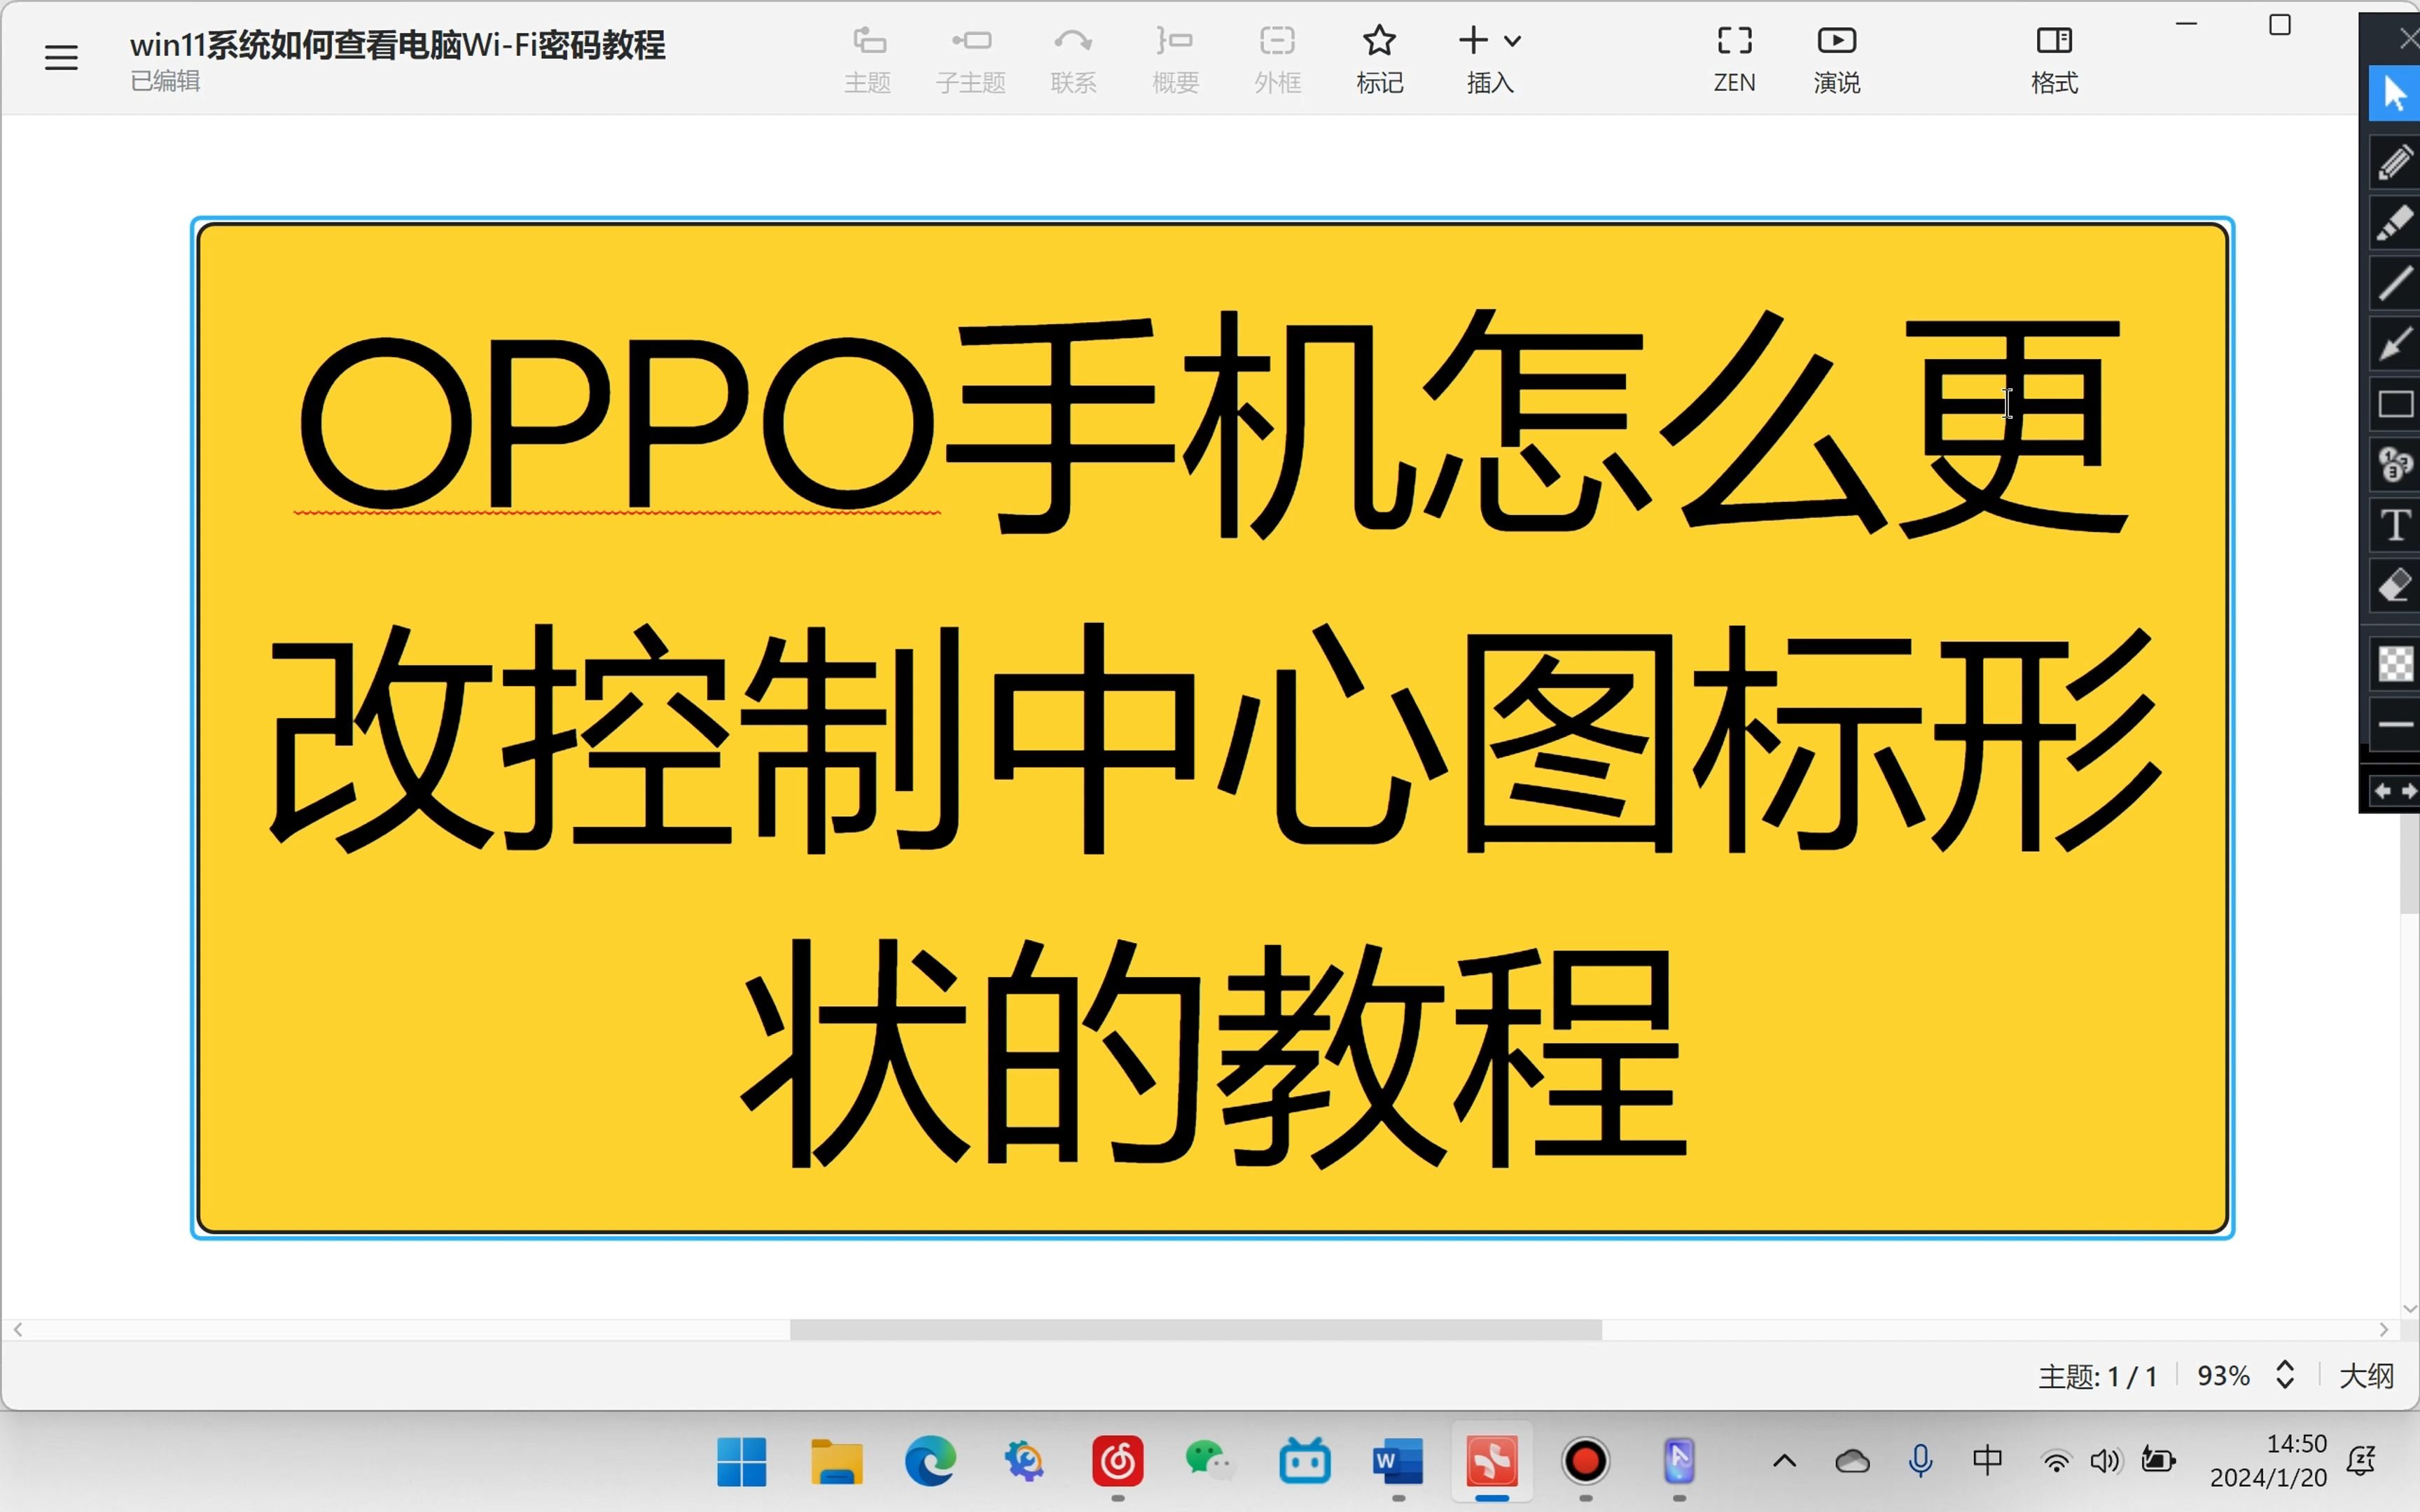2420x1512 pixels.
Task: Select the yellow central topic box
Action: [1212, 727]
